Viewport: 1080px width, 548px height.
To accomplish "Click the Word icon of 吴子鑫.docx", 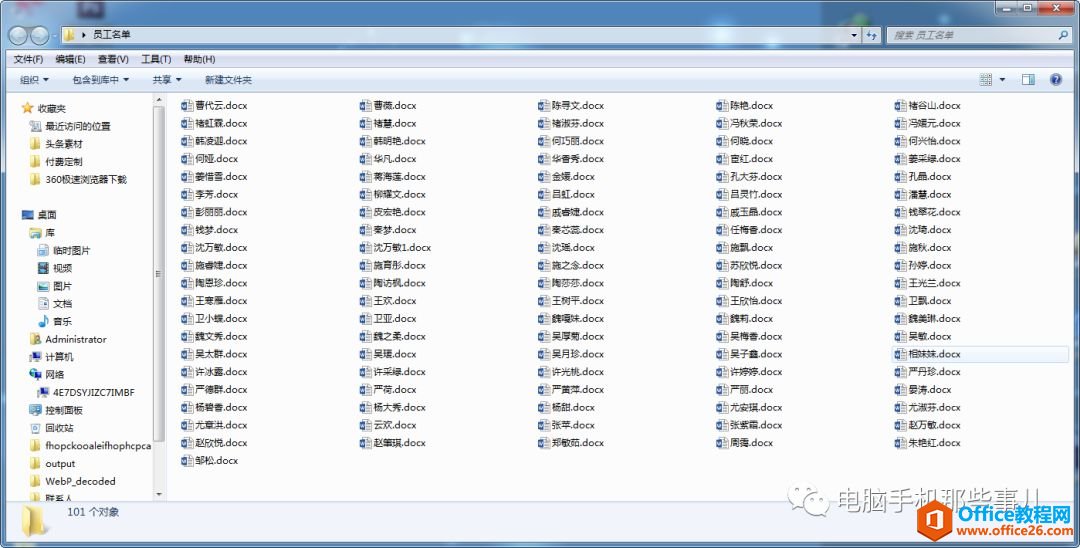I will pos(722,354).
